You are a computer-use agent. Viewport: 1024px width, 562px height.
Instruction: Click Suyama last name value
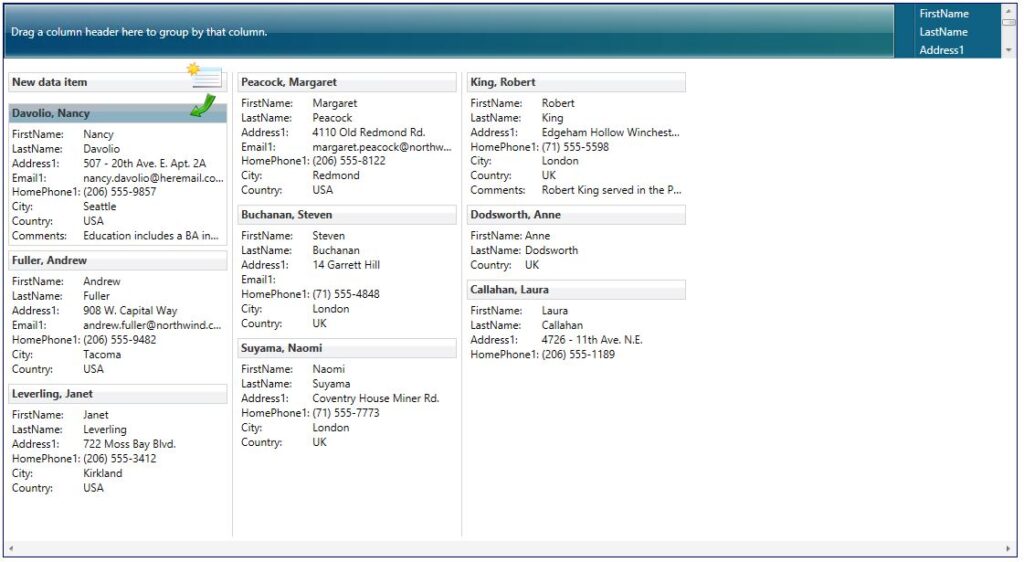[x=331, y=384]
